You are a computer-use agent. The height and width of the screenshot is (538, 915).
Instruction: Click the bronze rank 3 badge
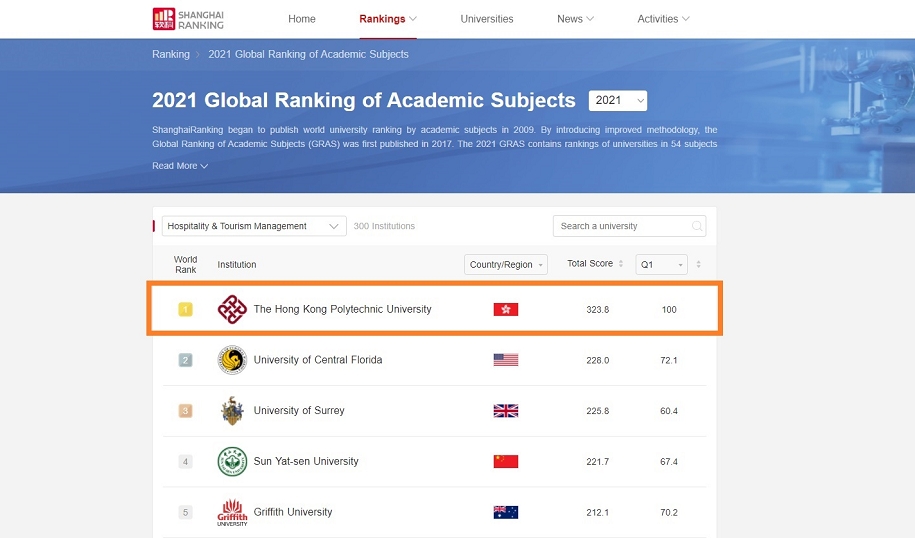185,411
